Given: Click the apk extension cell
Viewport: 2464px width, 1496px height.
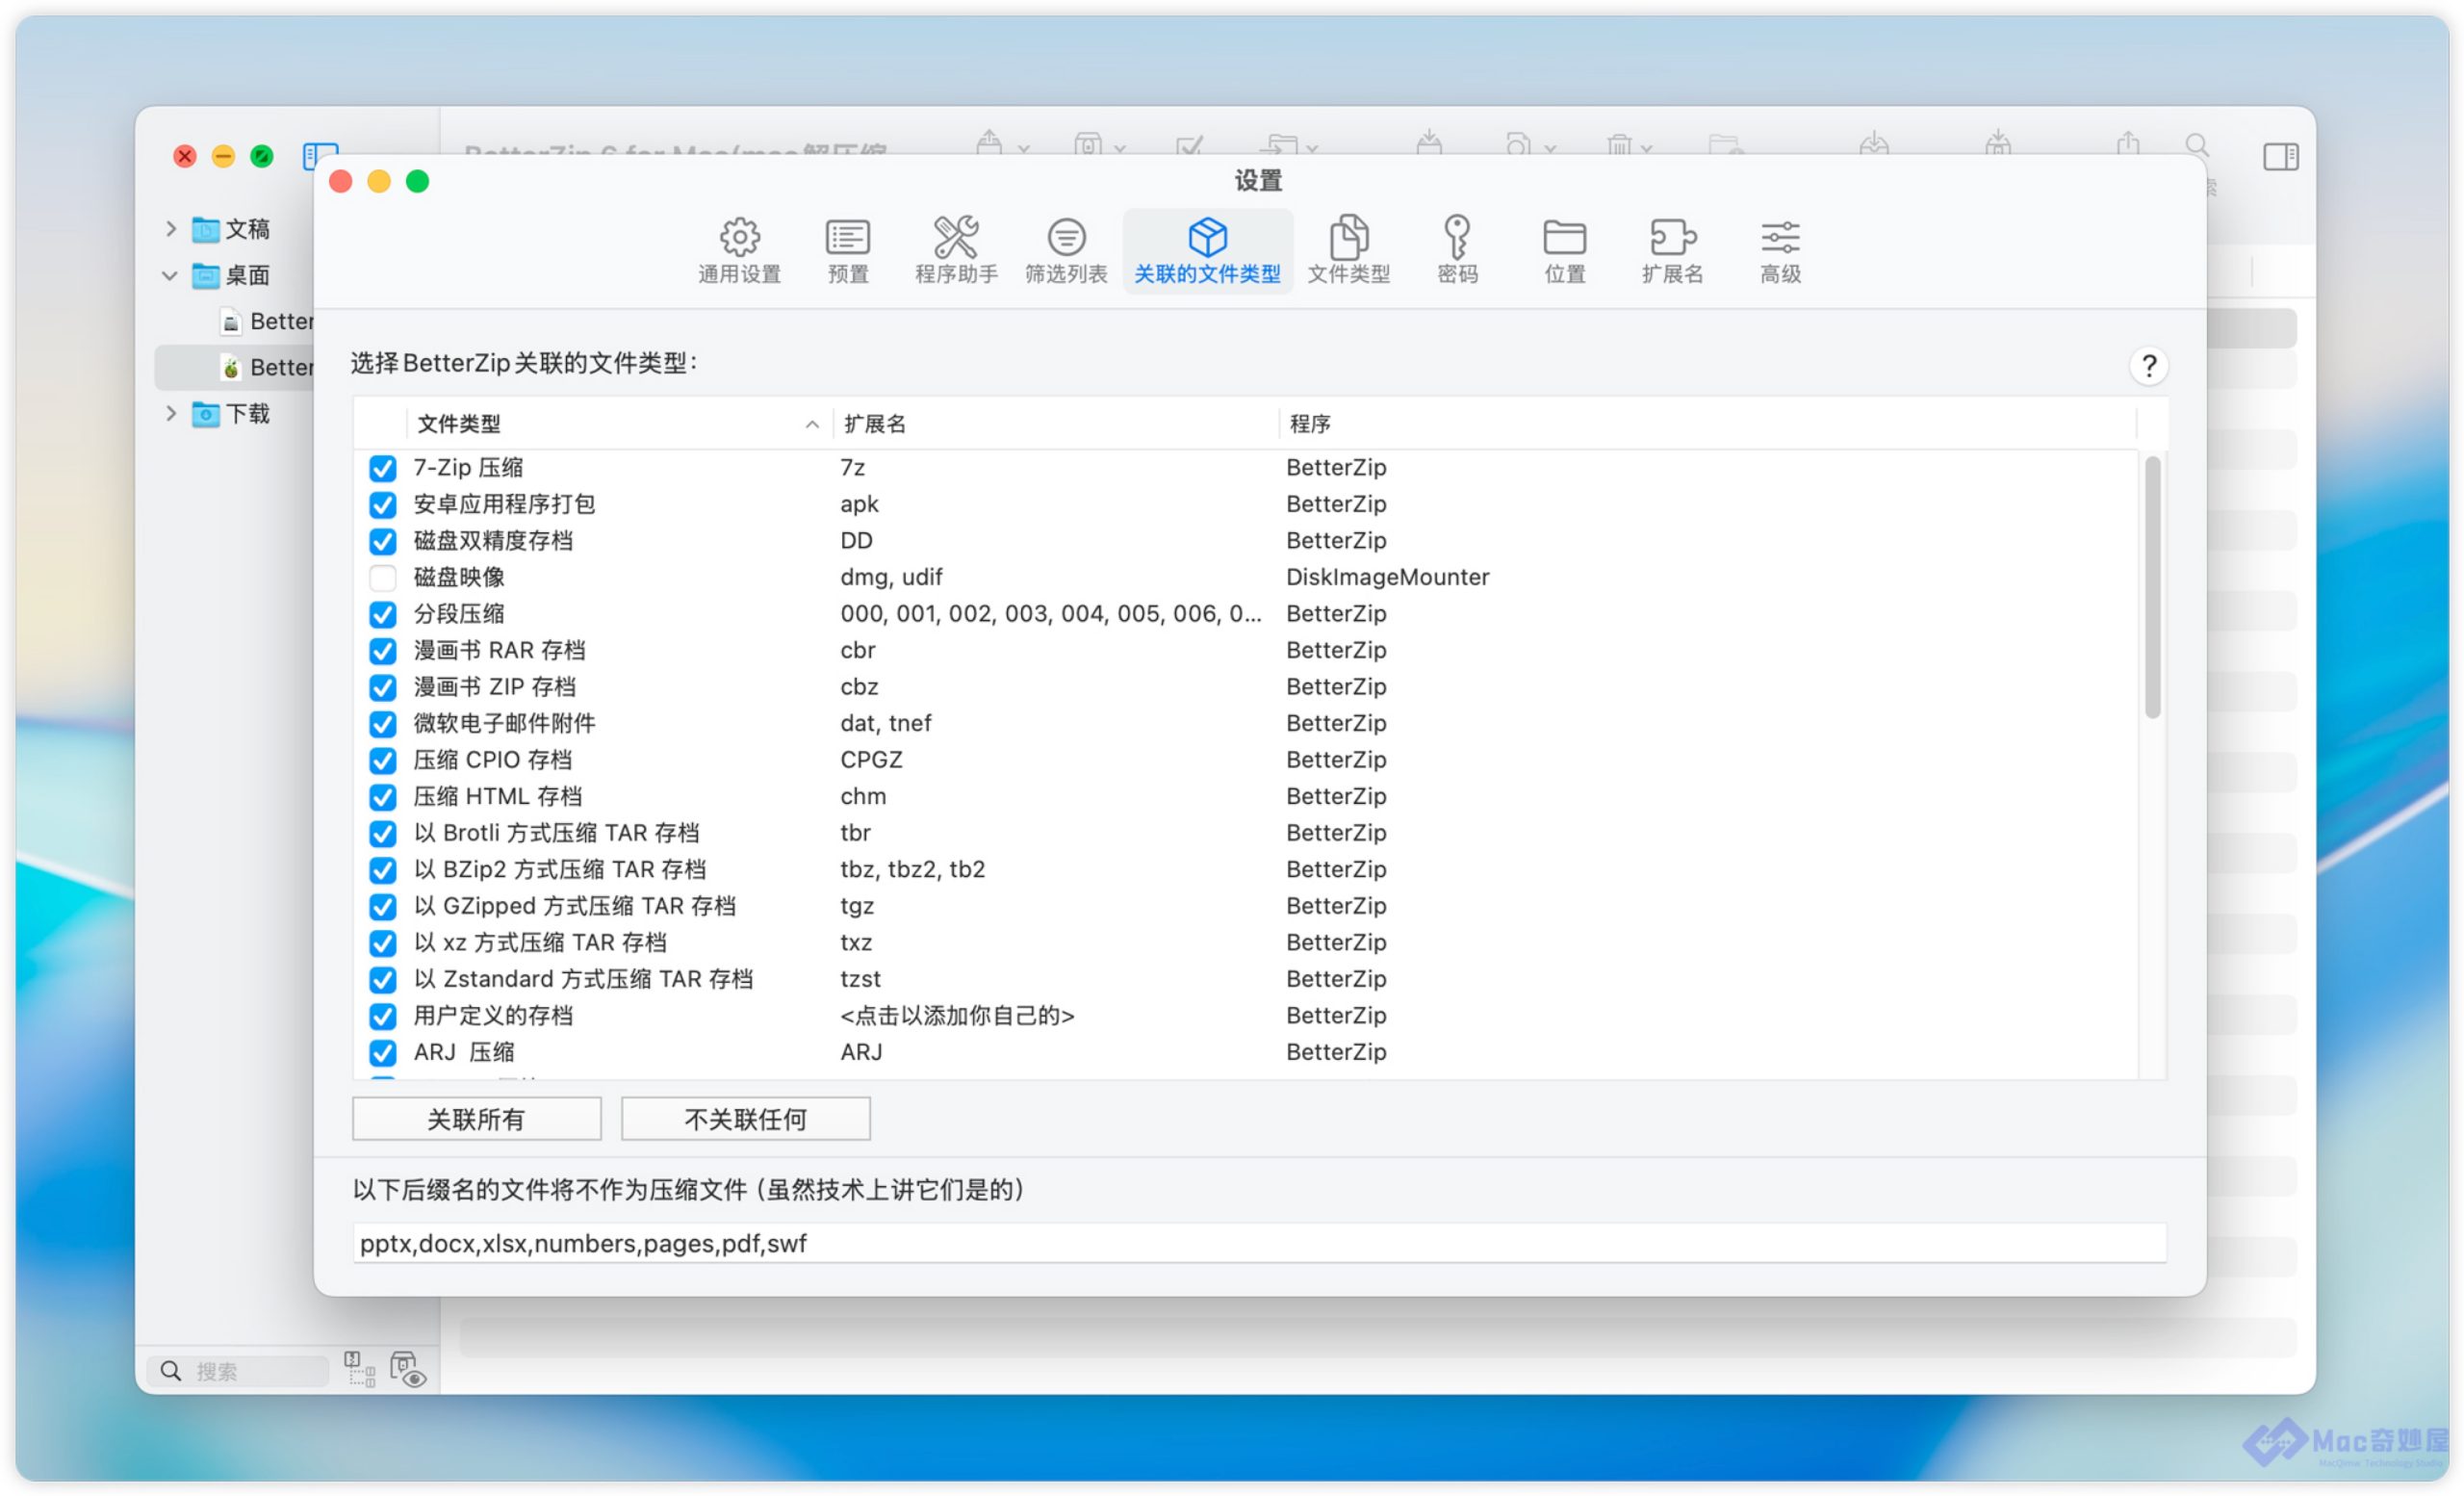Looking at the screenshot, I should point(859,504).
